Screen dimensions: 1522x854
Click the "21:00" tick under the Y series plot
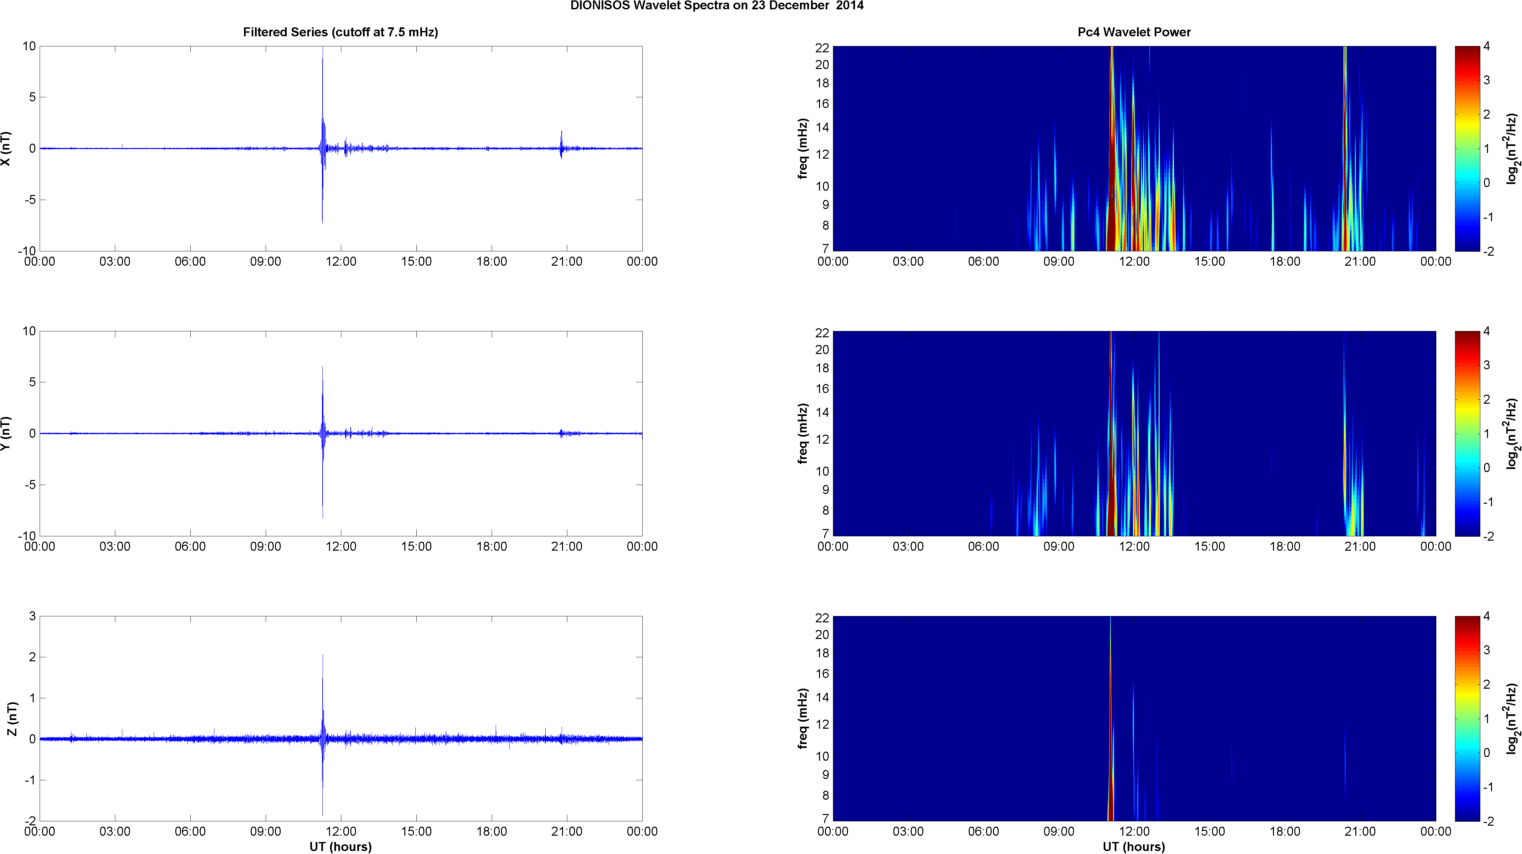[567, 547]
